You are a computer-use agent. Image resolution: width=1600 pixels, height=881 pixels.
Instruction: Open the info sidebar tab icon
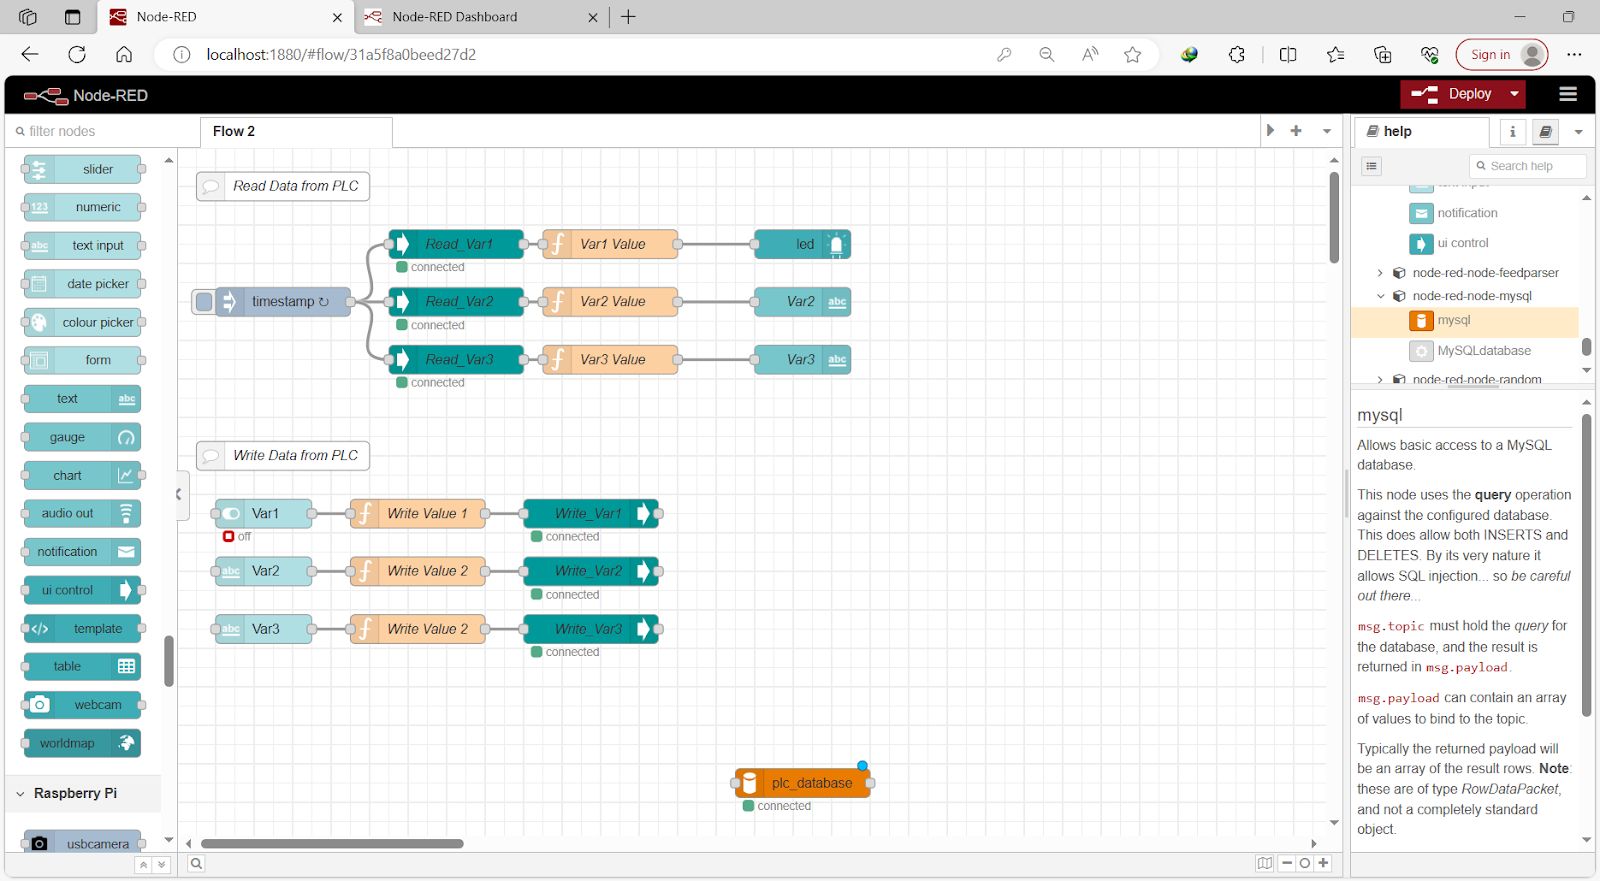point(1512,132)
